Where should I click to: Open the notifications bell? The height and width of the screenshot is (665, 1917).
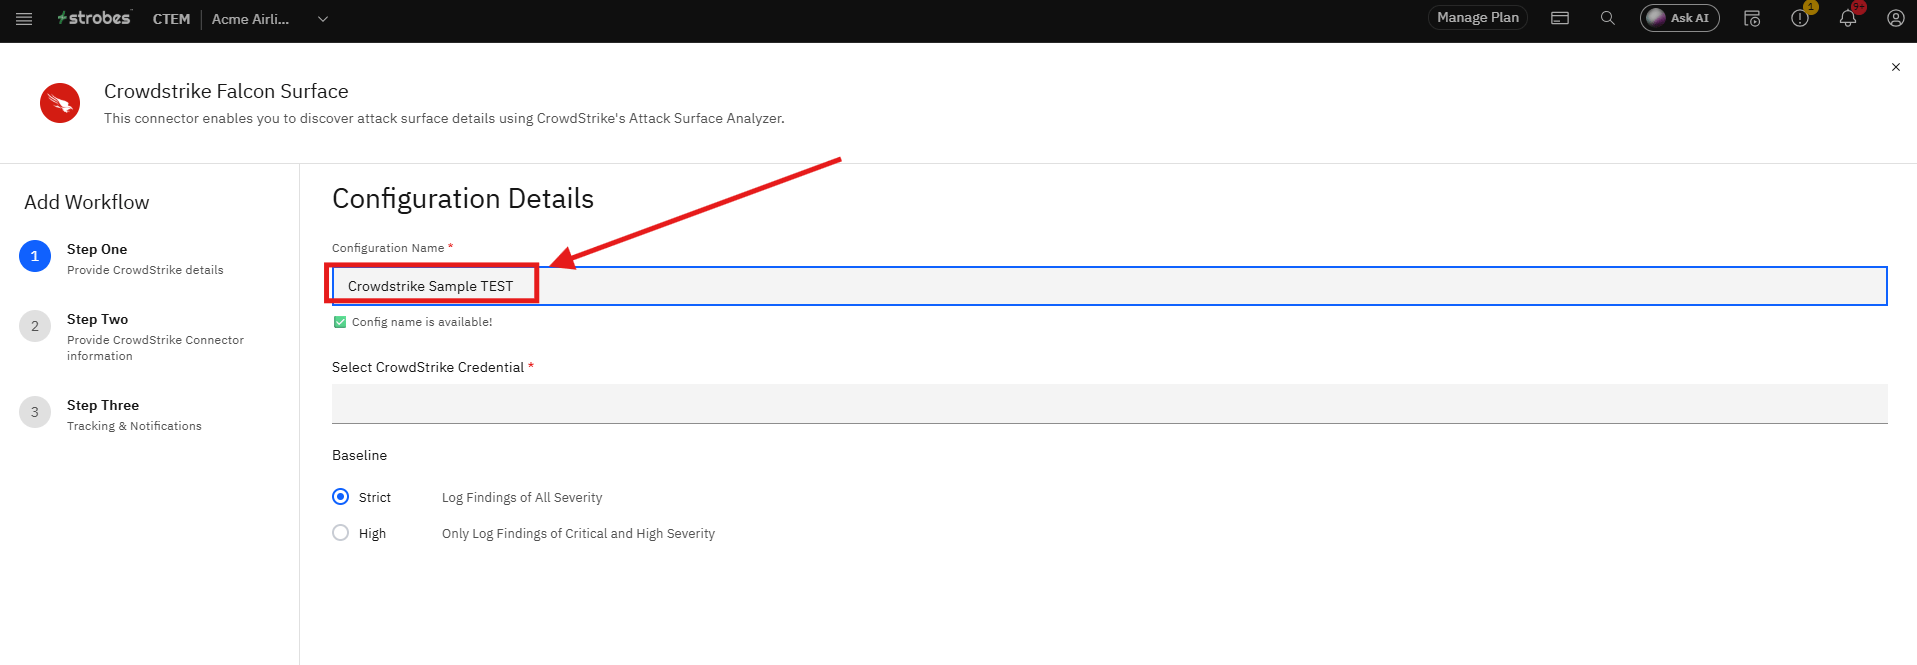tap(1848, 18)
